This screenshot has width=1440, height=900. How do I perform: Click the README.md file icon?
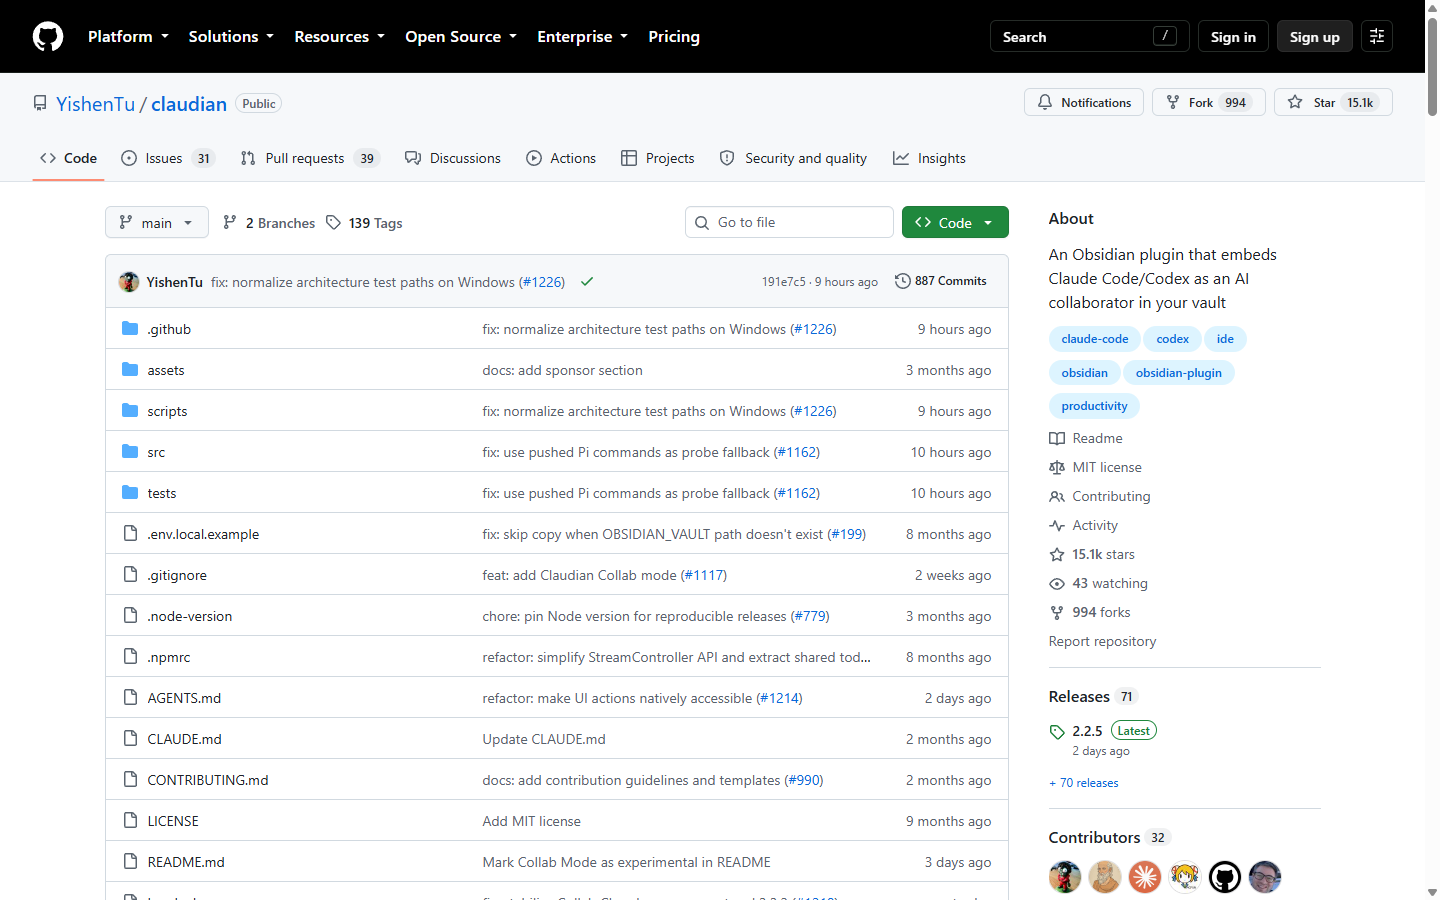[130, 861]
